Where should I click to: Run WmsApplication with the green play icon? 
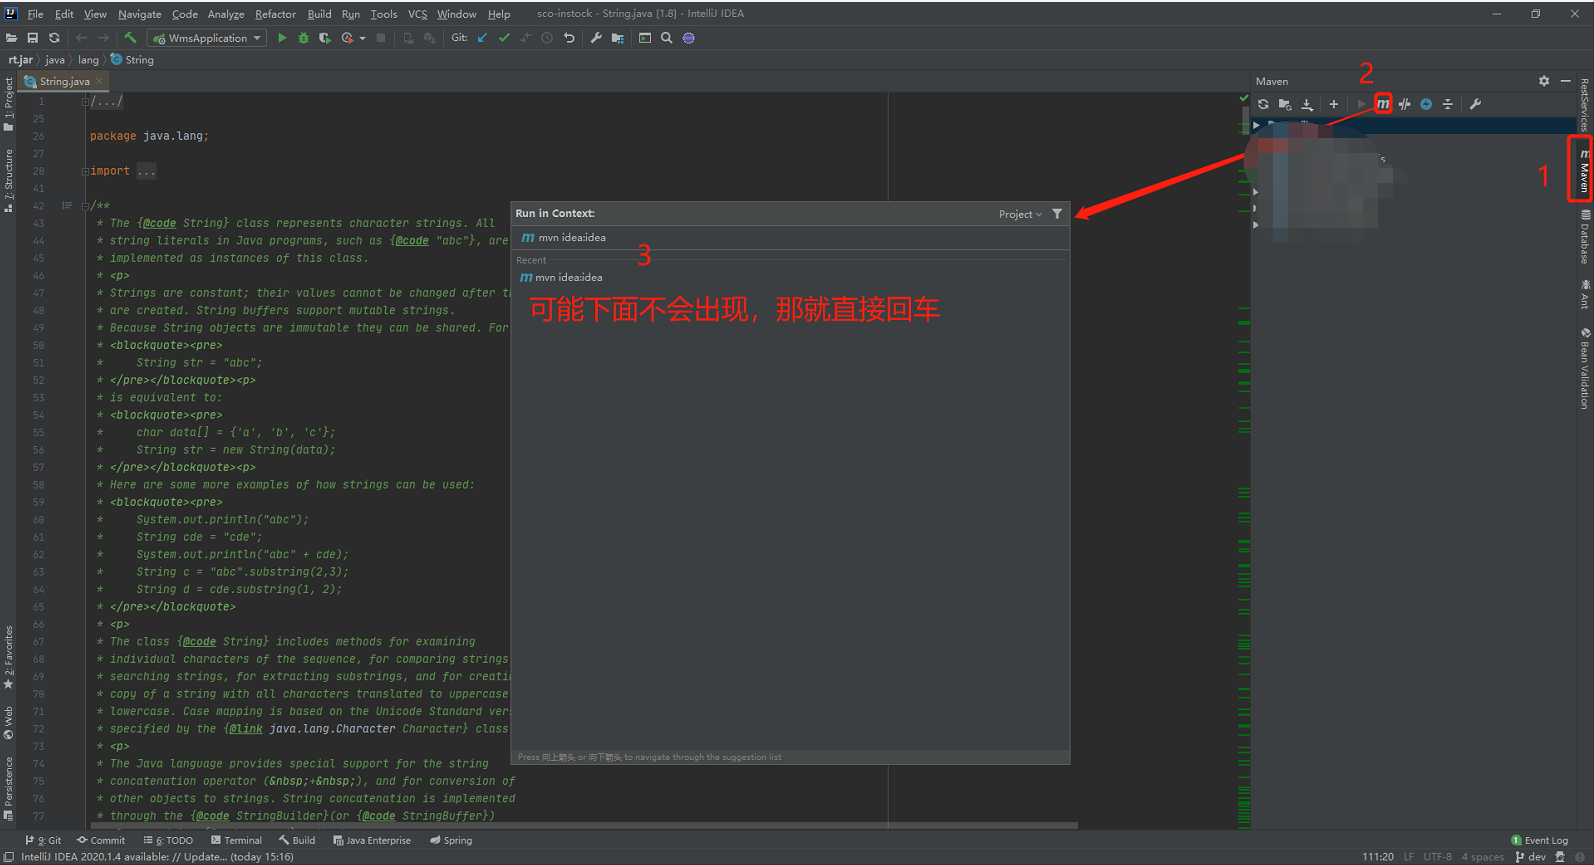[x=282, y=38]
